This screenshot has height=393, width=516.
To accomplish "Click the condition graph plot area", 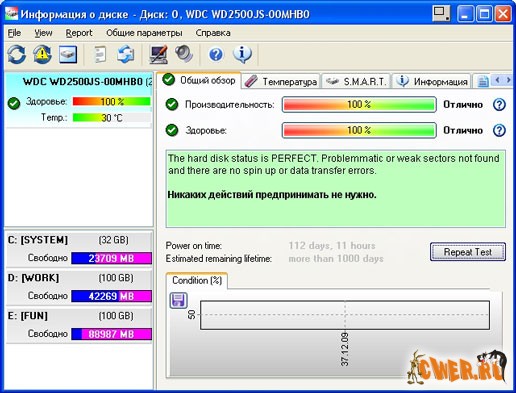I will pos(345,315).
